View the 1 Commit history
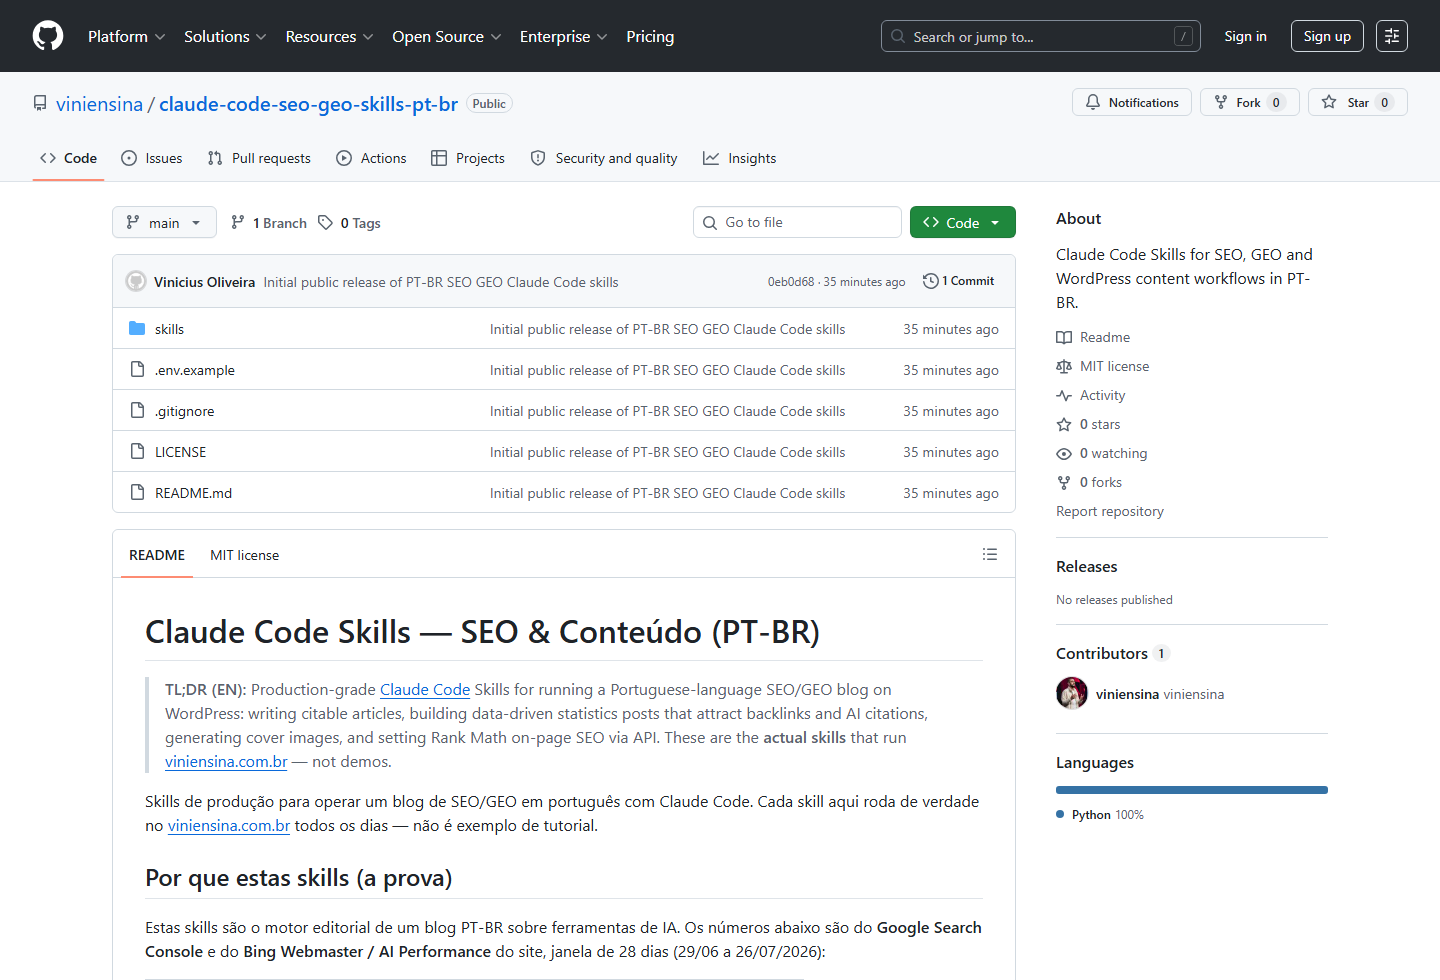Screen dimensions: 1440x980 [x=959, y=281]
